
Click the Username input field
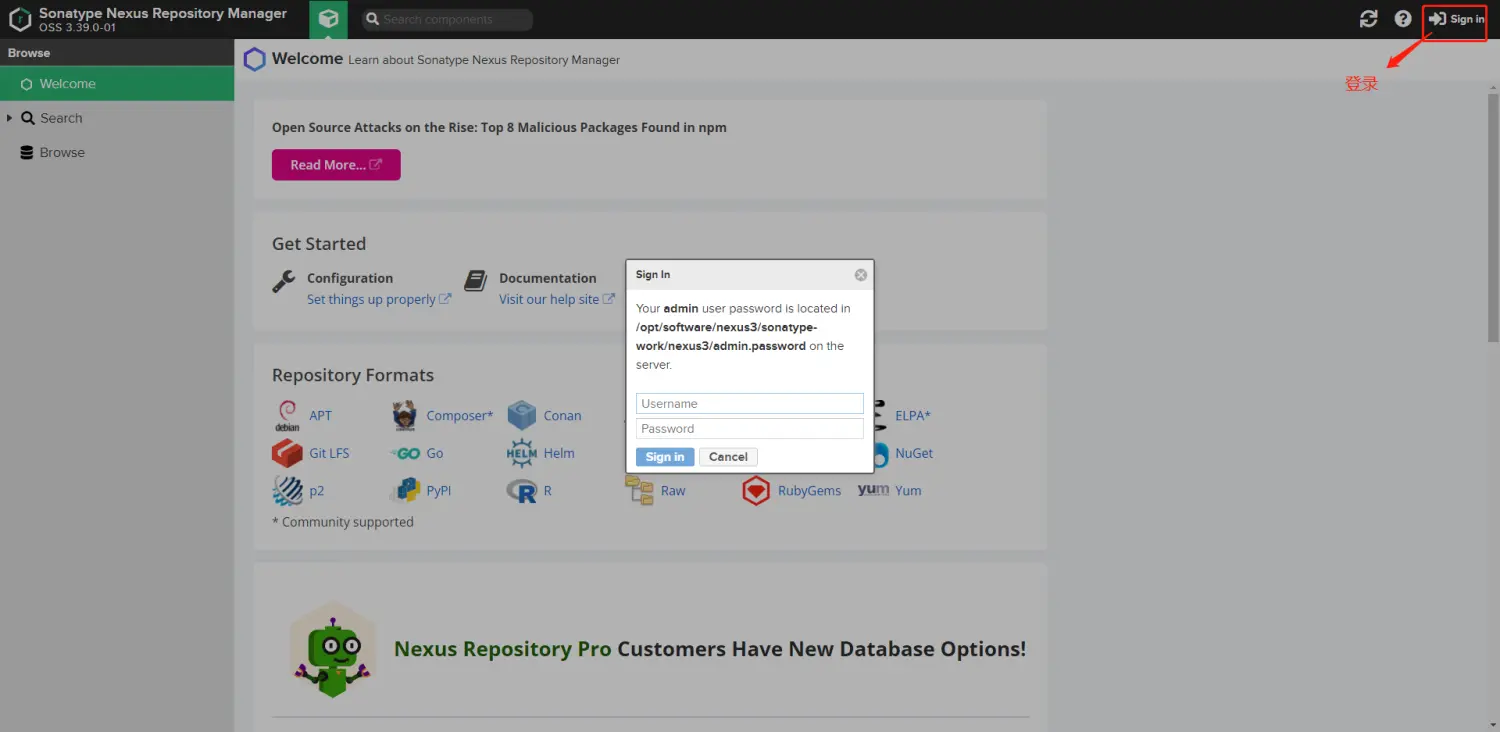(749, 403)
